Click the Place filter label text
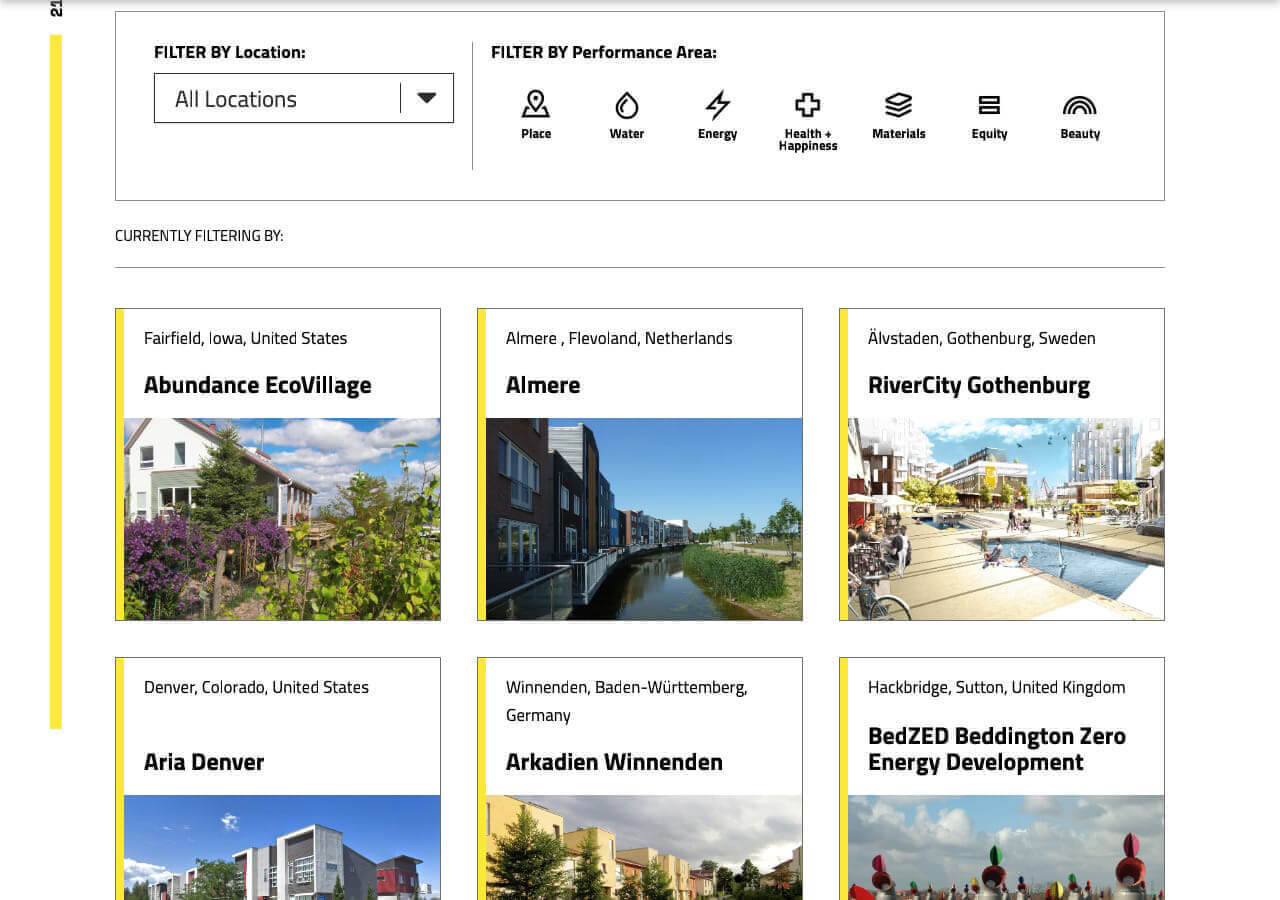Viewport: 1280px width, 900px height. tap(536, 134)
